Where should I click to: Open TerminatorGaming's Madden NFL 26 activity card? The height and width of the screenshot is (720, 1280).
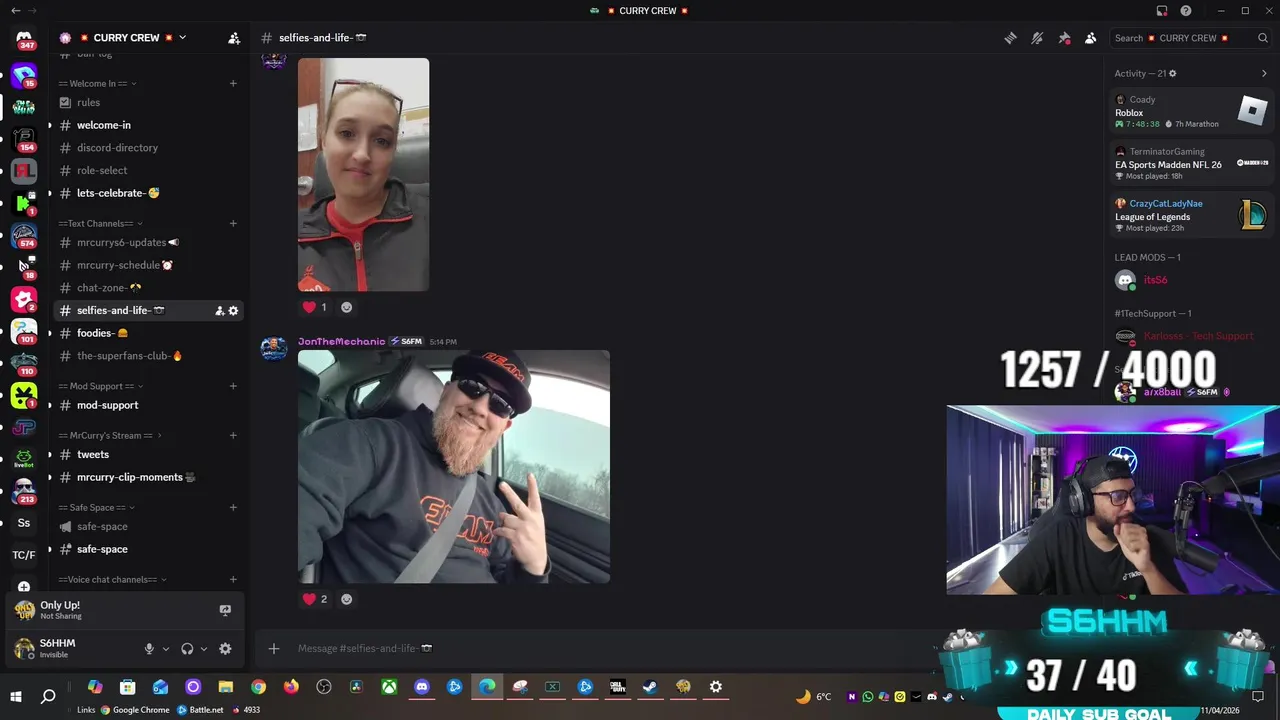click(1192, 164)
